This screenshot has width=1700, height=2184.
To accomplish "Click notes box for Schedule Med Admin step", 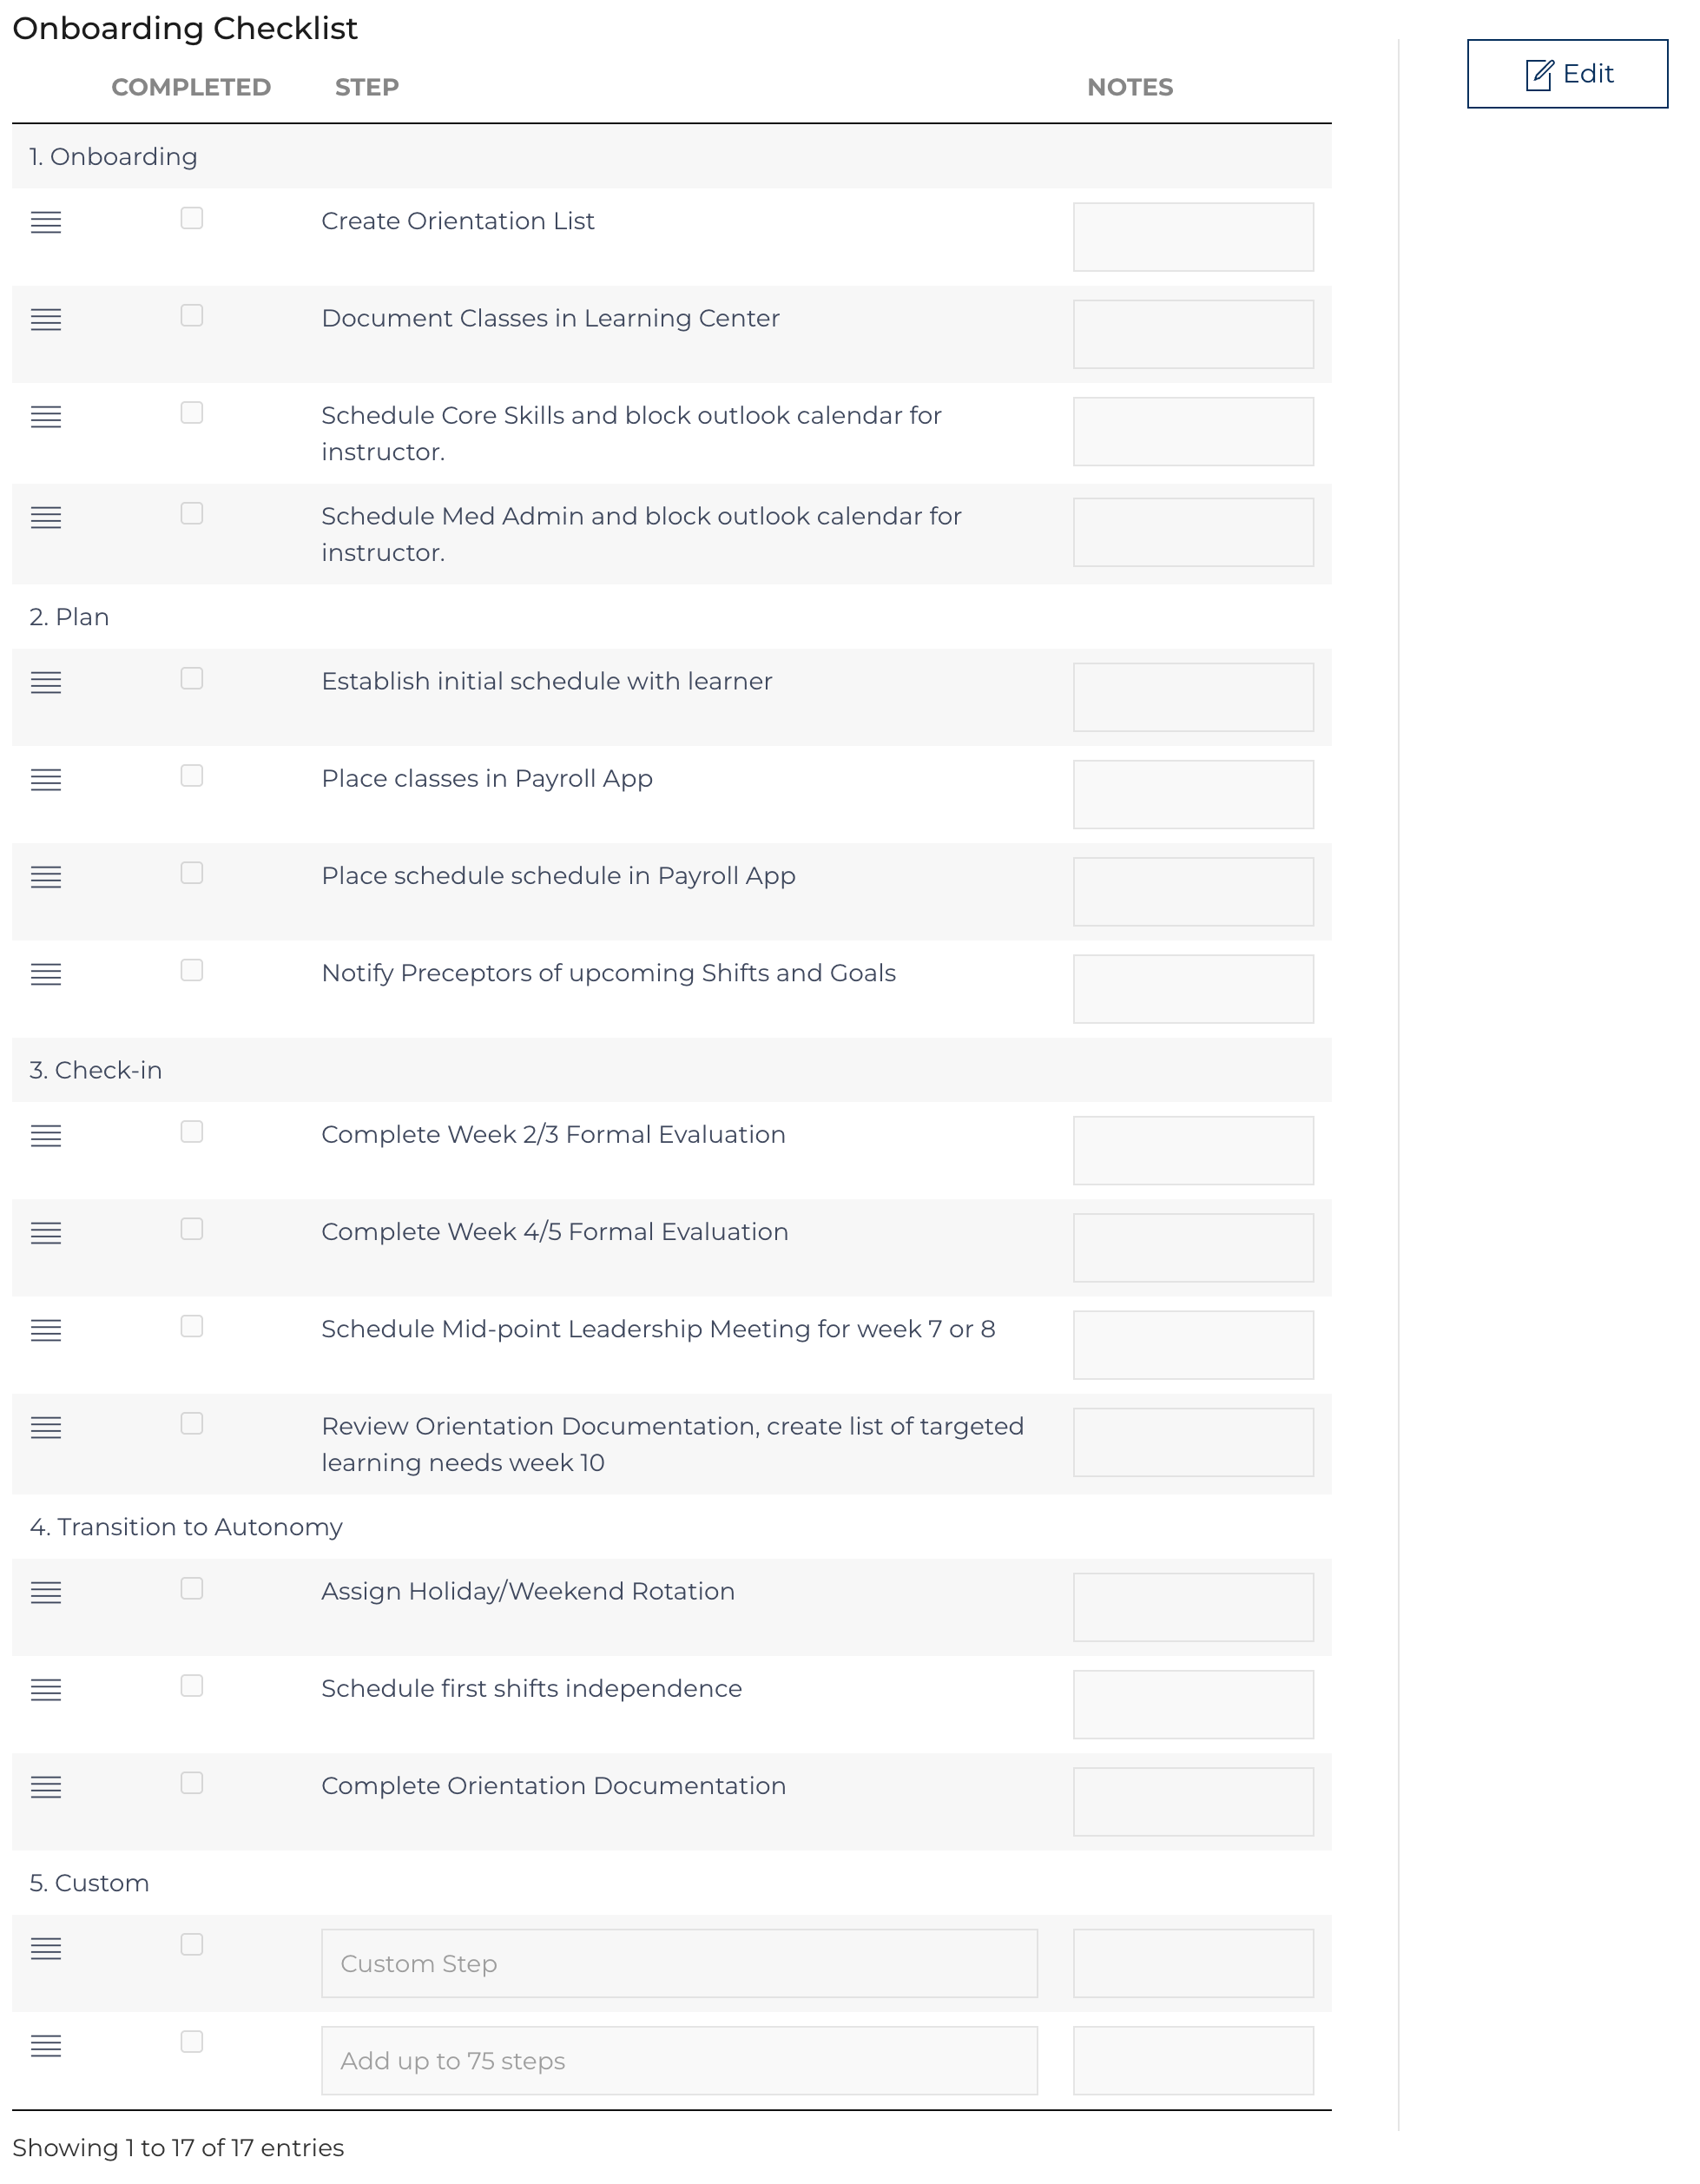I will coord(1193,532).
